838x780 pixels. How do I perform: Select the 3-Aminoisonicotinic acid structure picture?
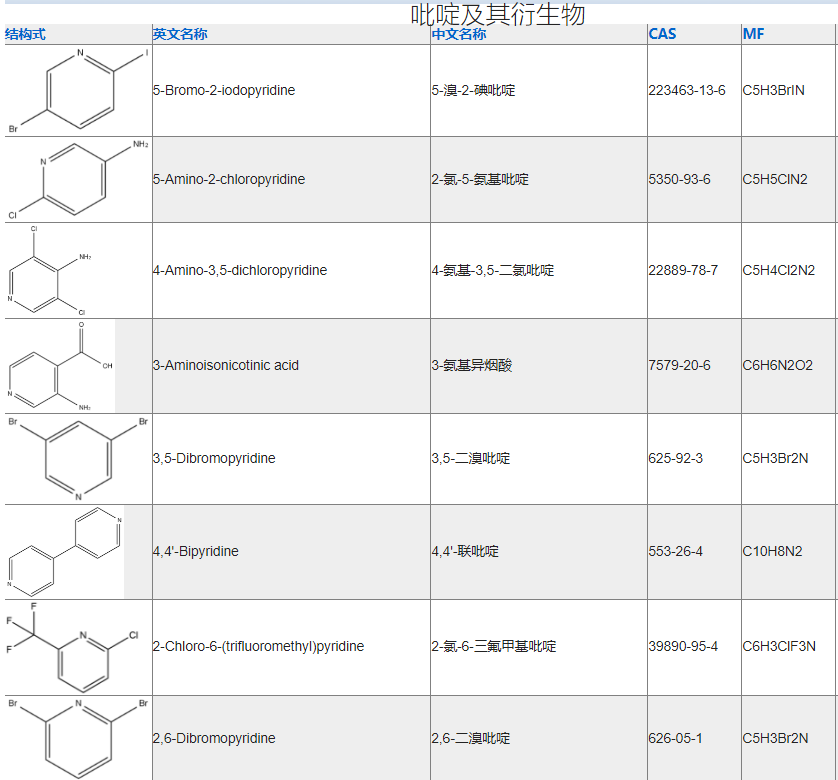click(60, 366)
